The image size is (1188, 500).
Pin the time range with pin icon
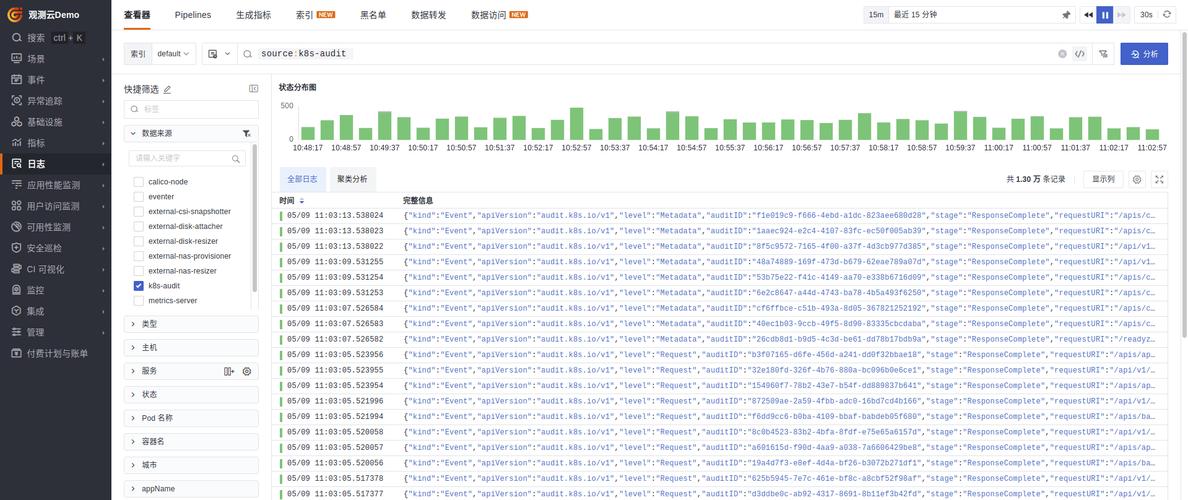pyautogui.click(x=1066, y=14)
